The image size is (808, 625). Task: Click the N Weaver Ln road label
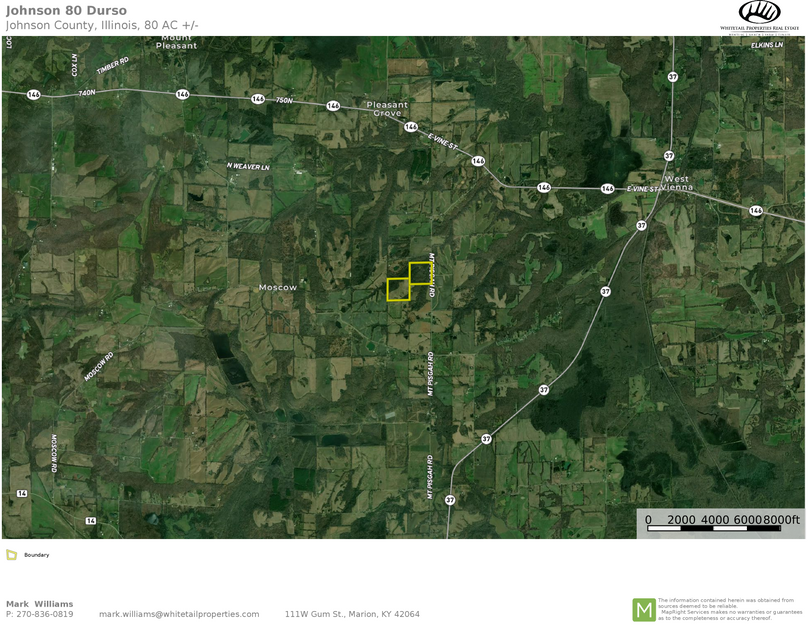pos(248,166)
